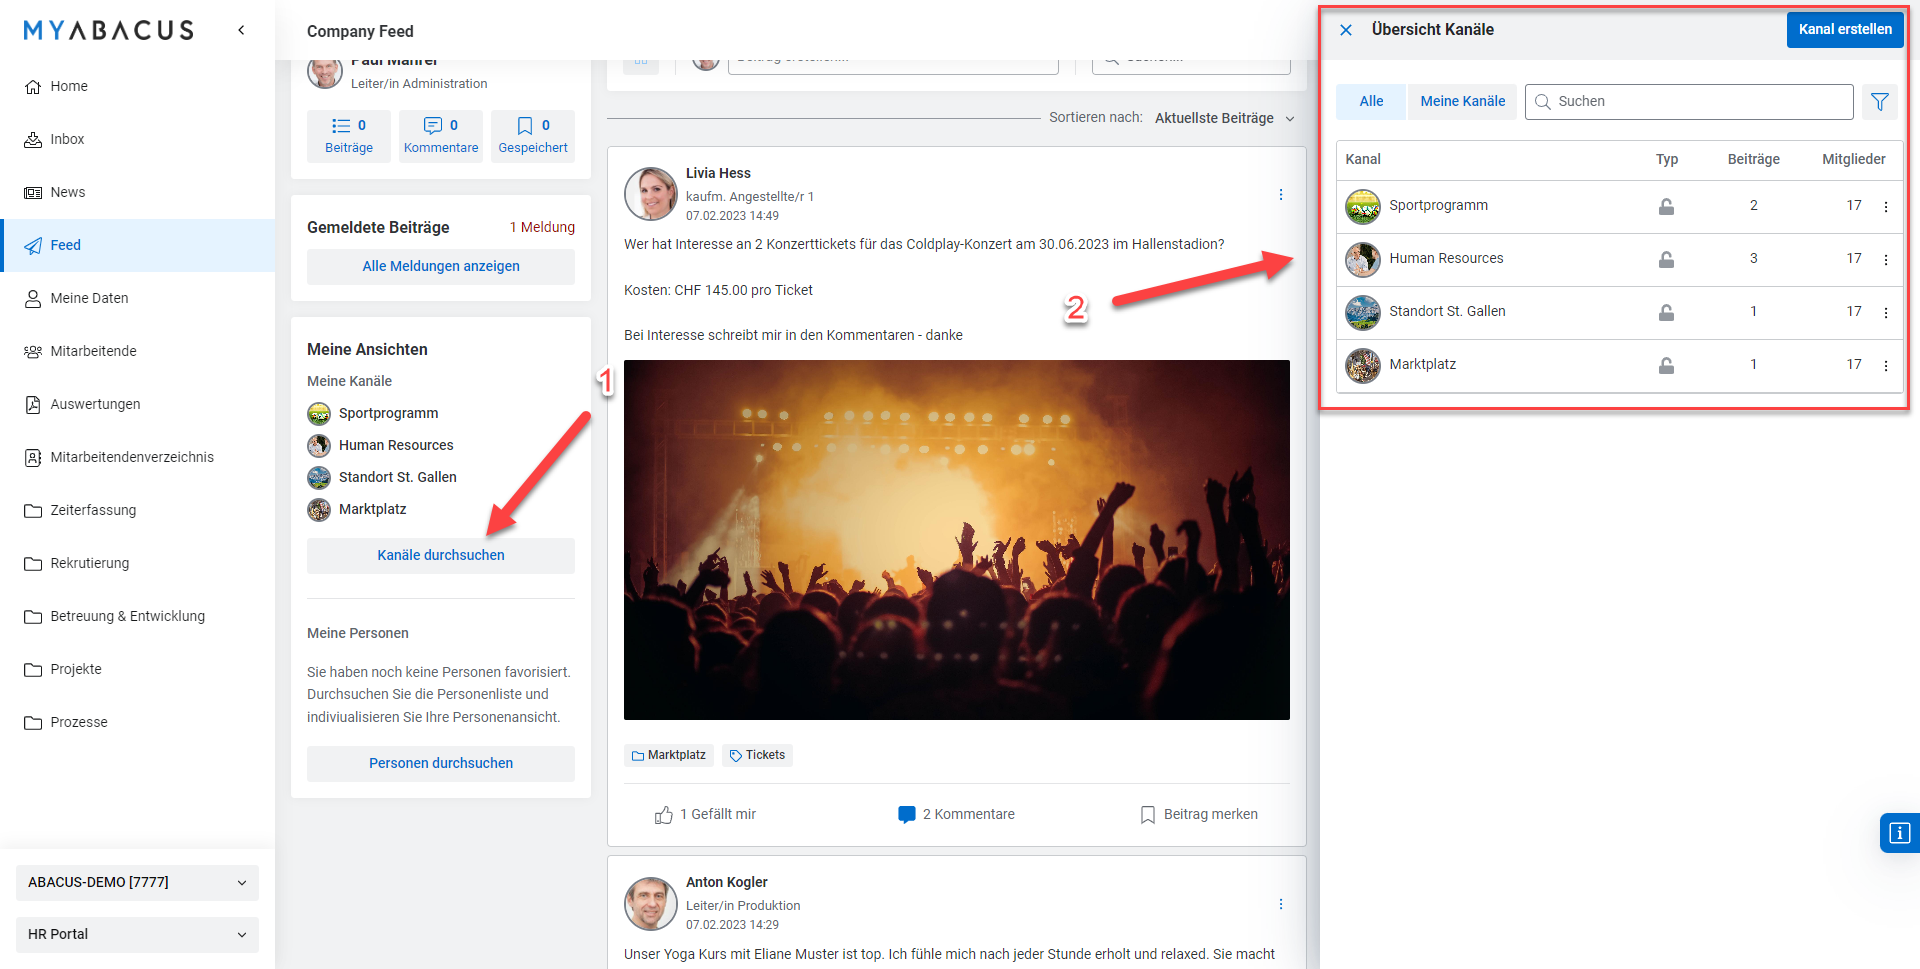The width and height of the screenshot is (1920, 969).
Task: Click the lock icon in Marktplatz row
Action: 1666,365
